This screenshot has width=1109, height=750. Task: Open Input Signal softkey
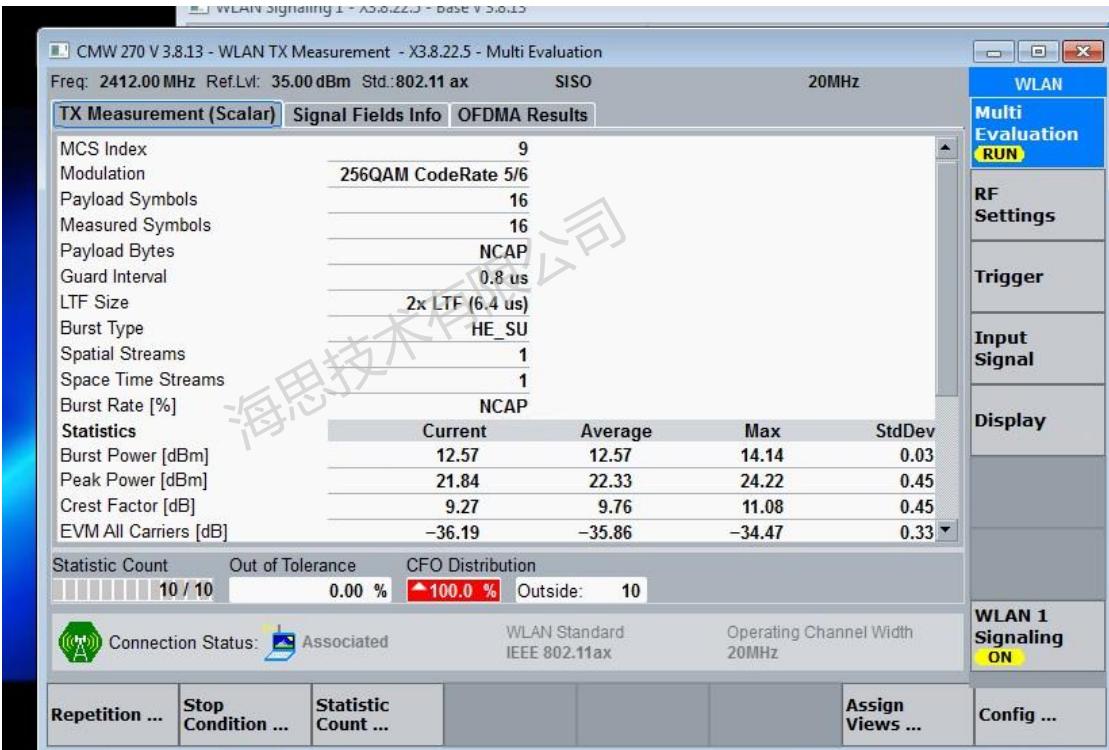1037,349
